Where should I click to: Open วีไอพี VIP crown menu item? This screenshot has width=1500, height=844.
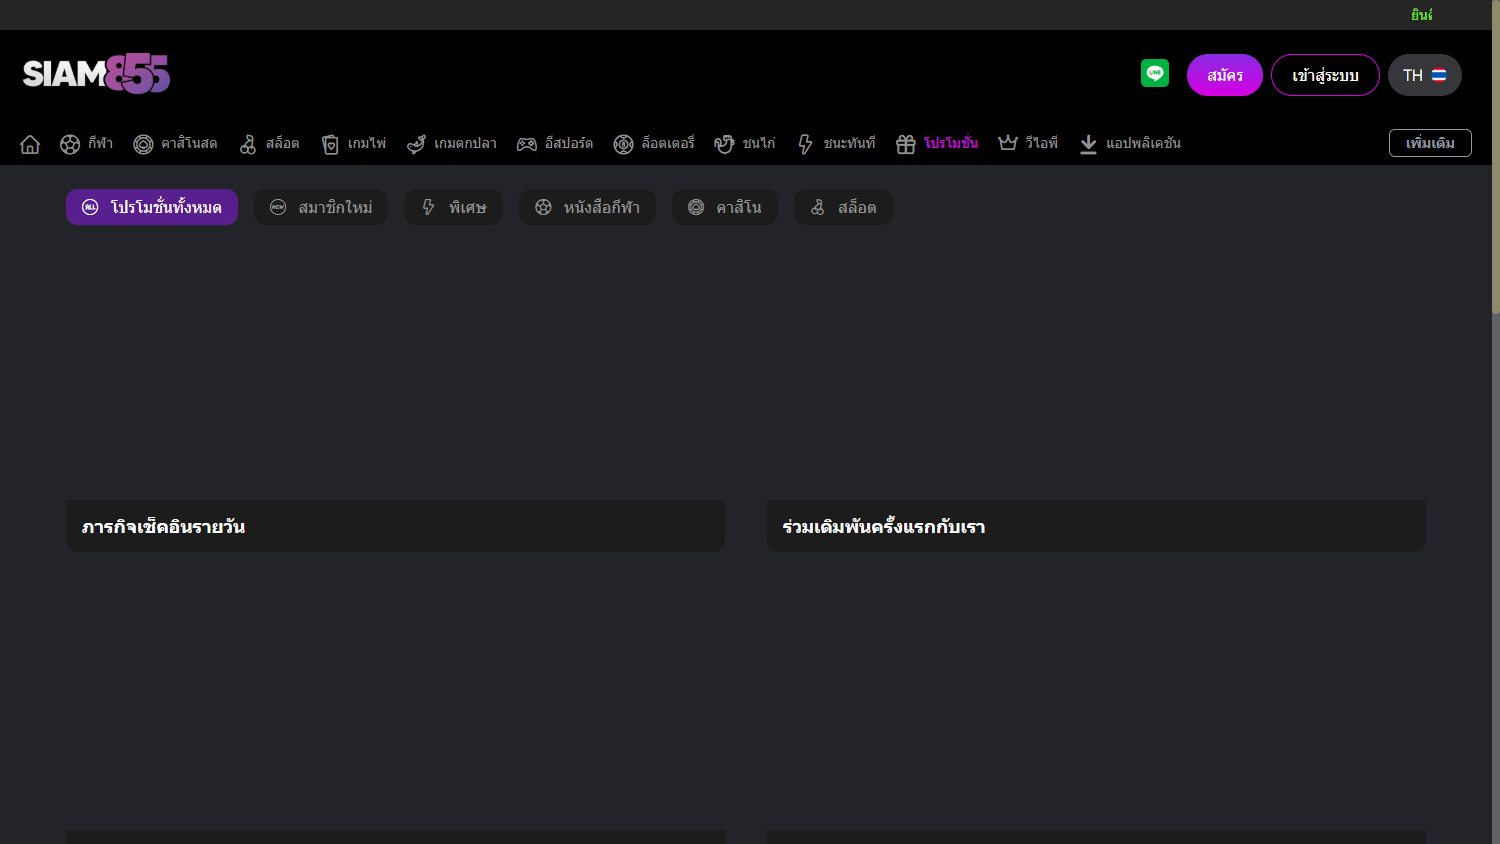[1028, 144]
